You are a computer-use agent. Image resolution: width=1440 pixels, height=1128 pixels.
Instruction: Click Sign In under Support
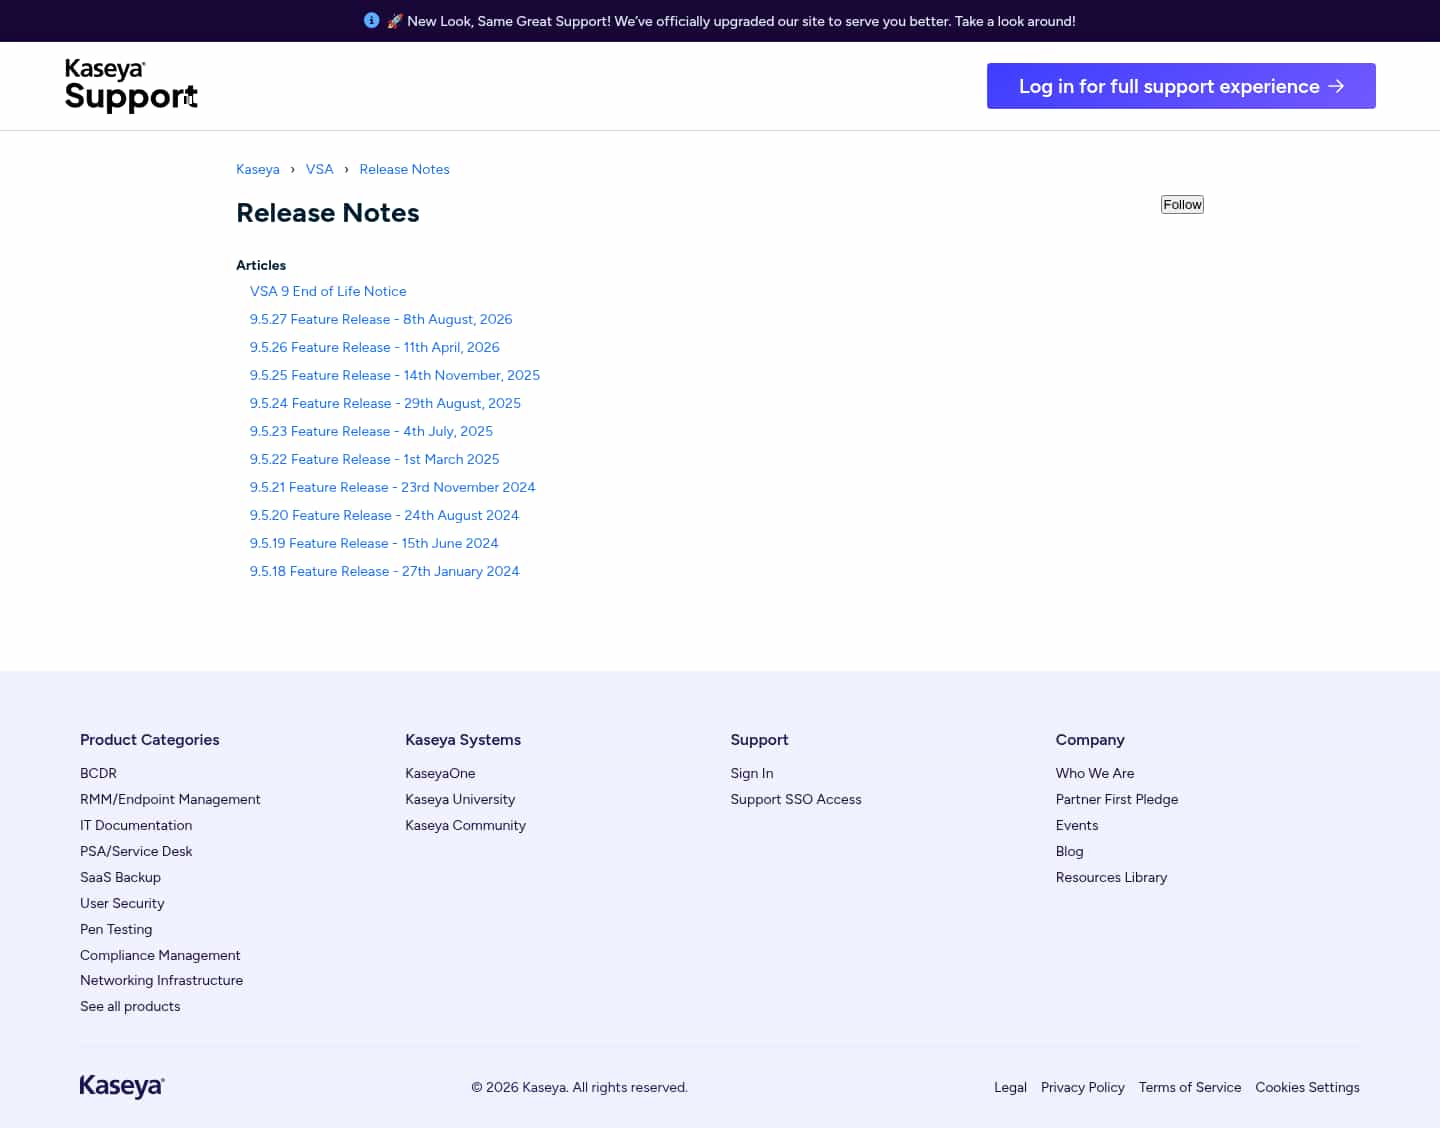pyautogui.click(x=752, y=773)
